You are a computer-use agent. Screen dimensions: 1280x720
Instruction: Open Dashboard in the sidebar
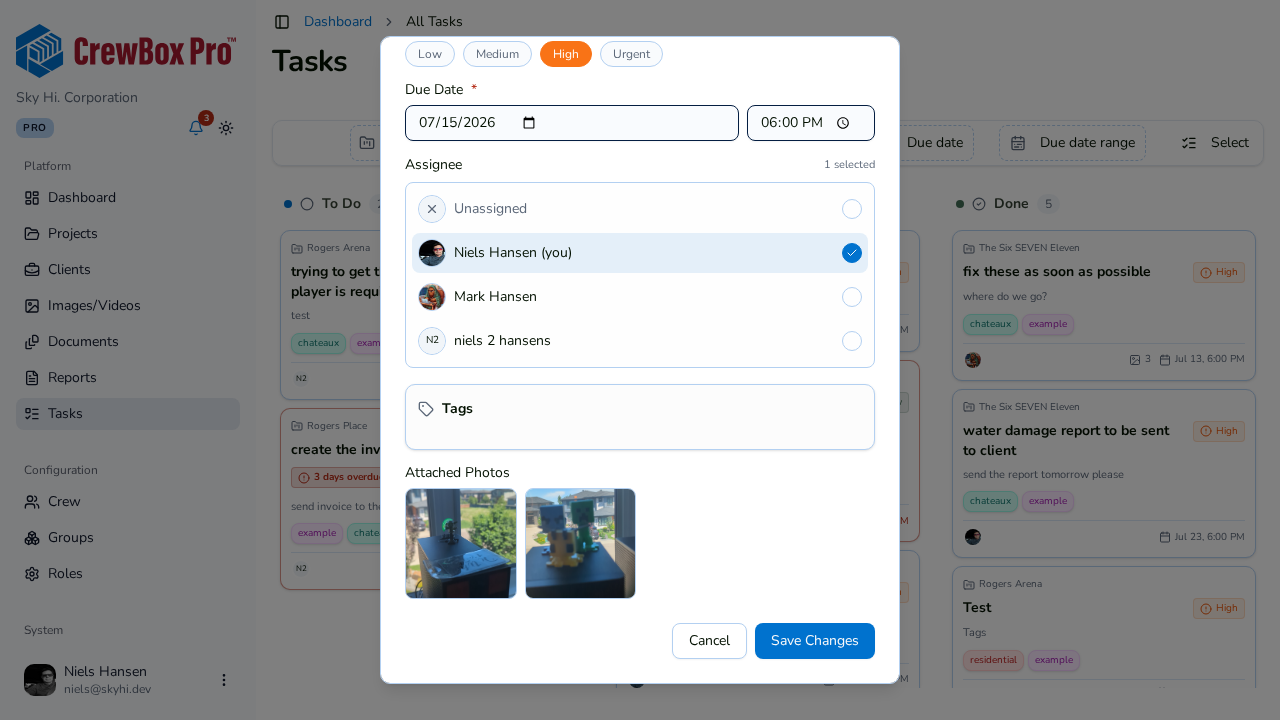click(x=128, y=198)
